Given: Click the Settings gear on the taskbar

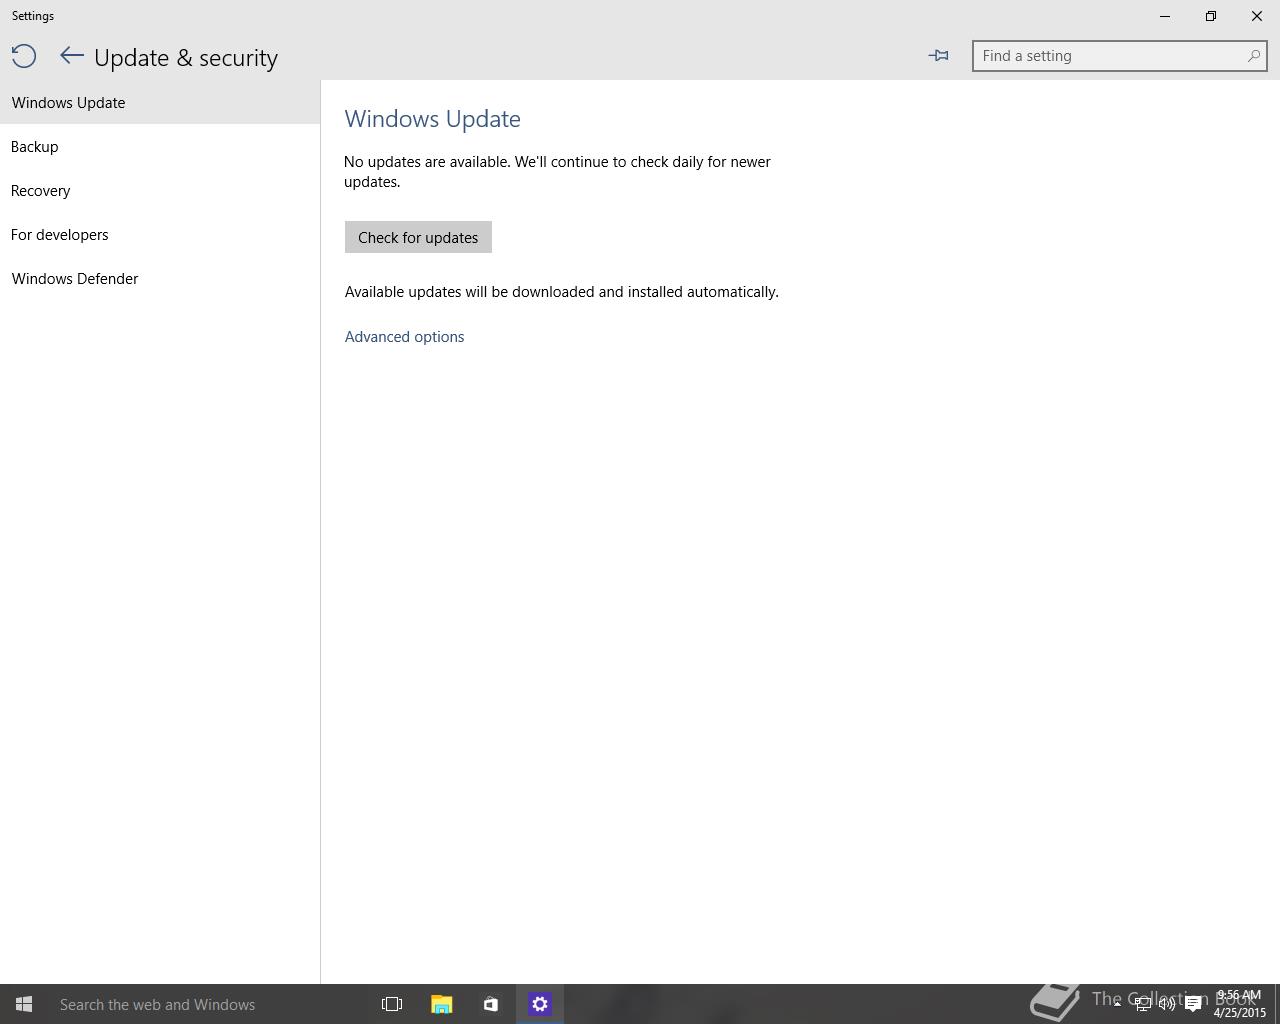Looking at the screenshot, I should point(540,1004).
